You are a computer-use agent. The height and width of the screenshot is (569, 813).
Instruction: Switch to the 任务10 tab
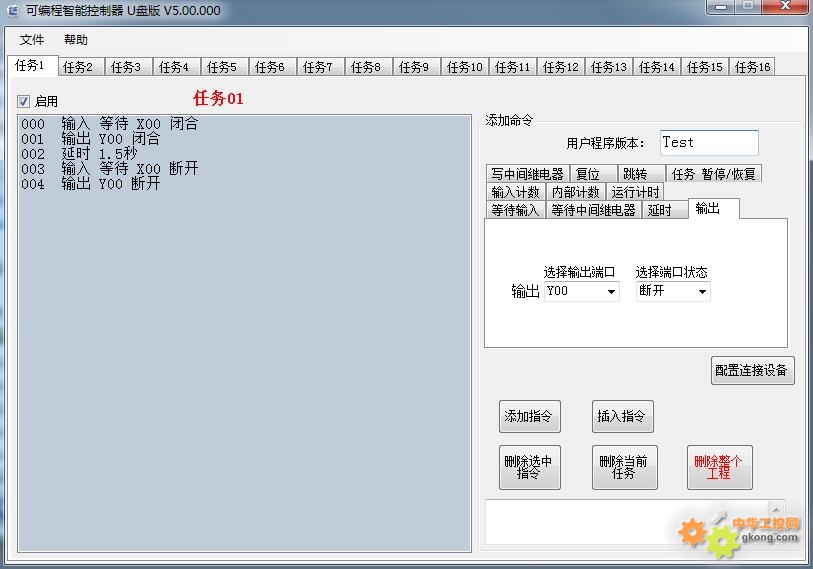click(x=465, y=67)
